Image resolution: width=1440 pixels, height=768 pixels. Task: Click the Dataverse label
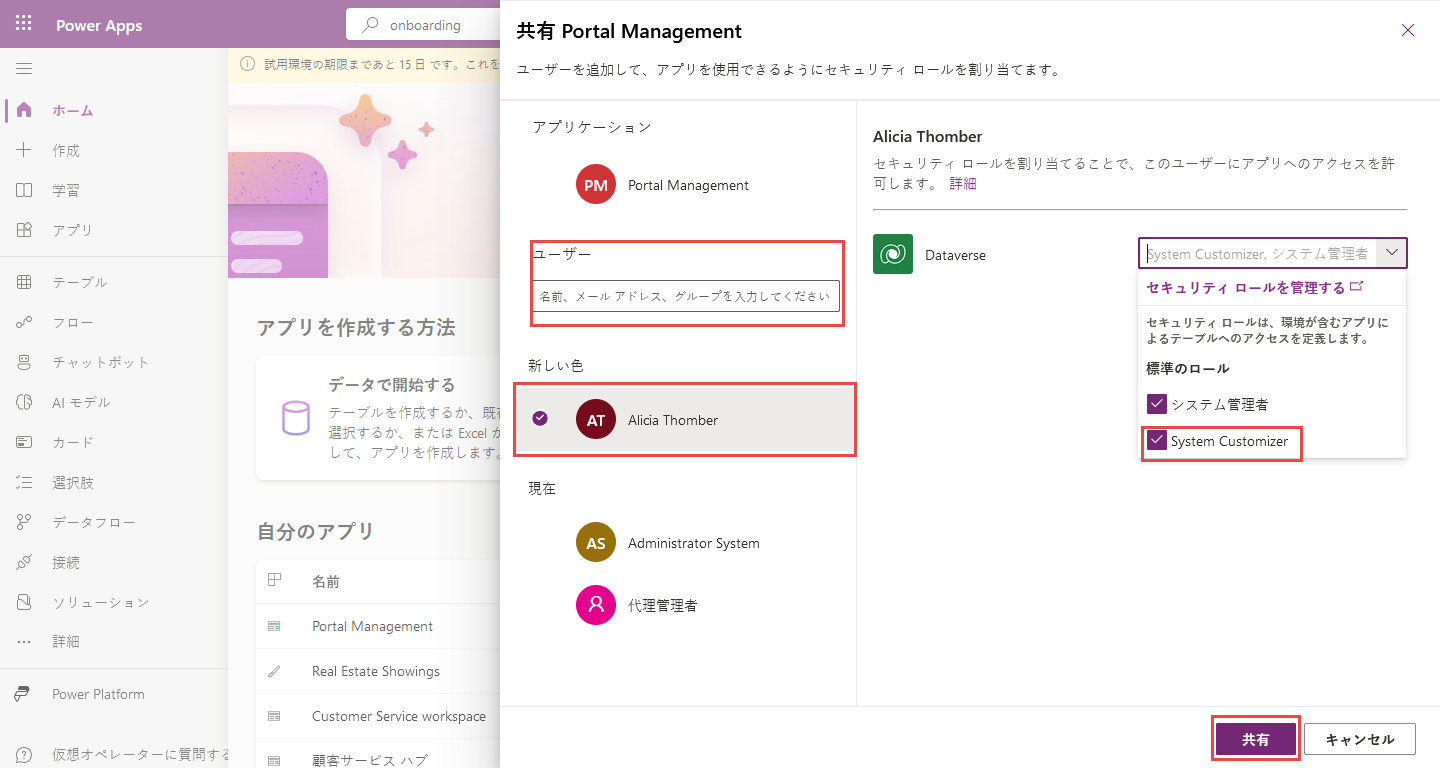point(957,255)
